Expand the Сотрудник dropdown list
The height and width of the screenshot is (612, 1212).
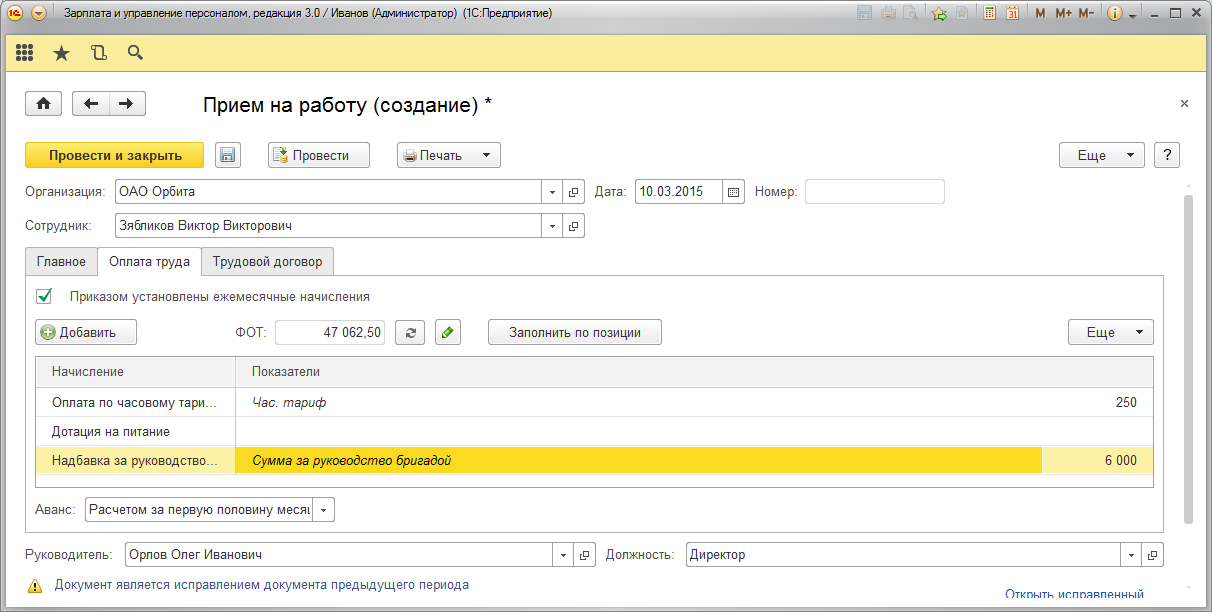[553, 226]
